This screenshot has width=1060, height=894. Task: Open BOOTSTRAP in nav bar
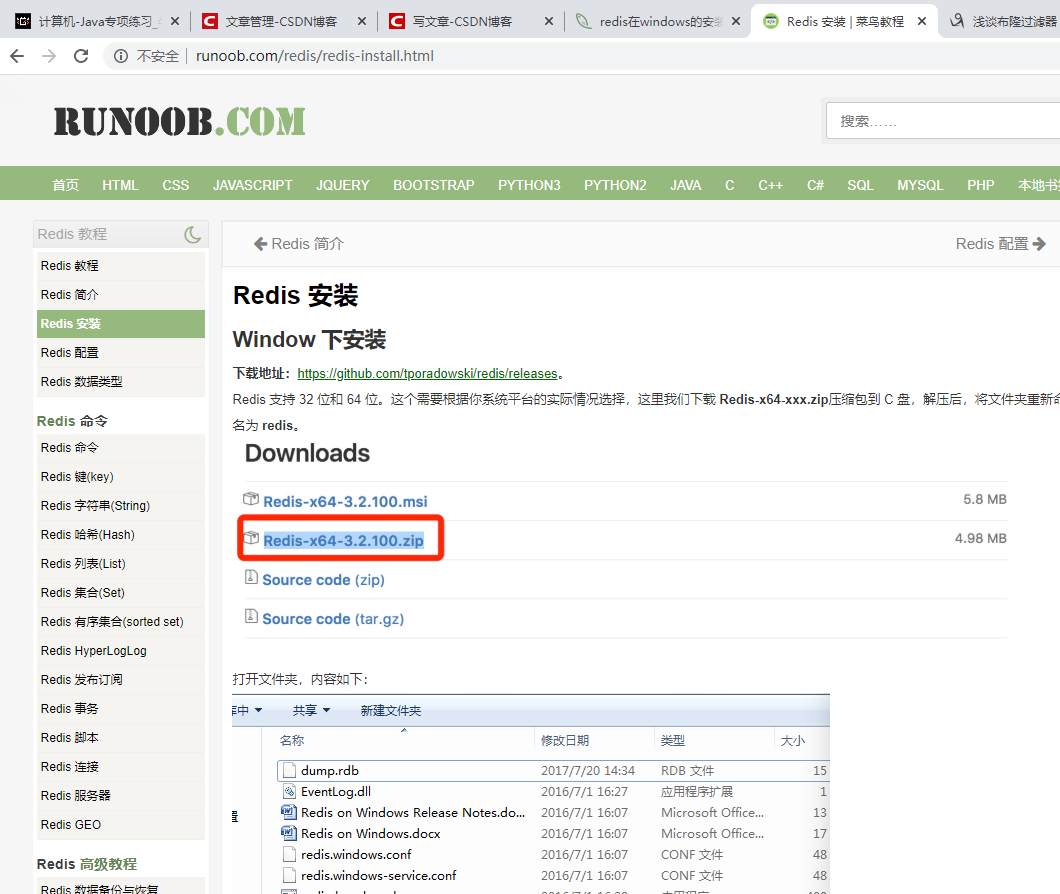434,185
